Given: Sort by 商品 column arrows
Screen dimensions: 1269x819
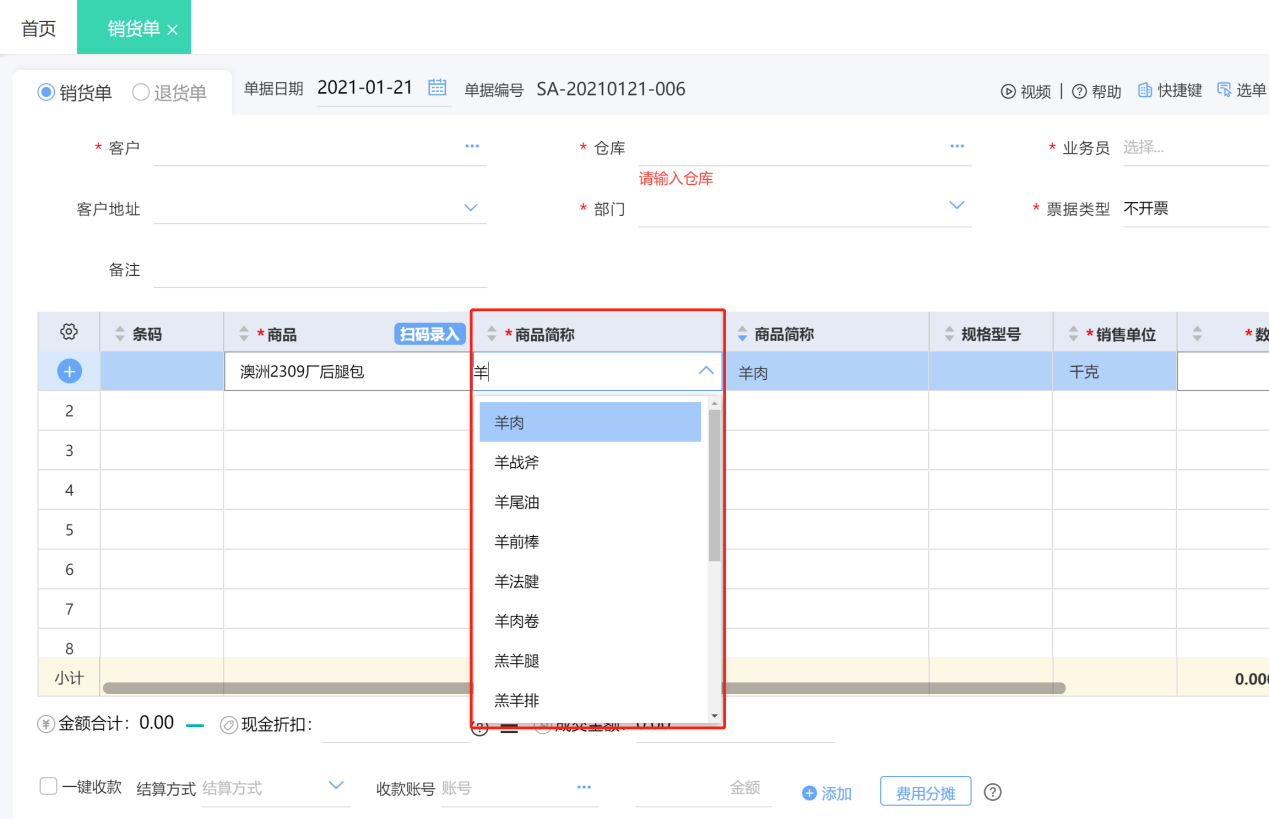Looking at the screenshot, I should tap(244, 334).
